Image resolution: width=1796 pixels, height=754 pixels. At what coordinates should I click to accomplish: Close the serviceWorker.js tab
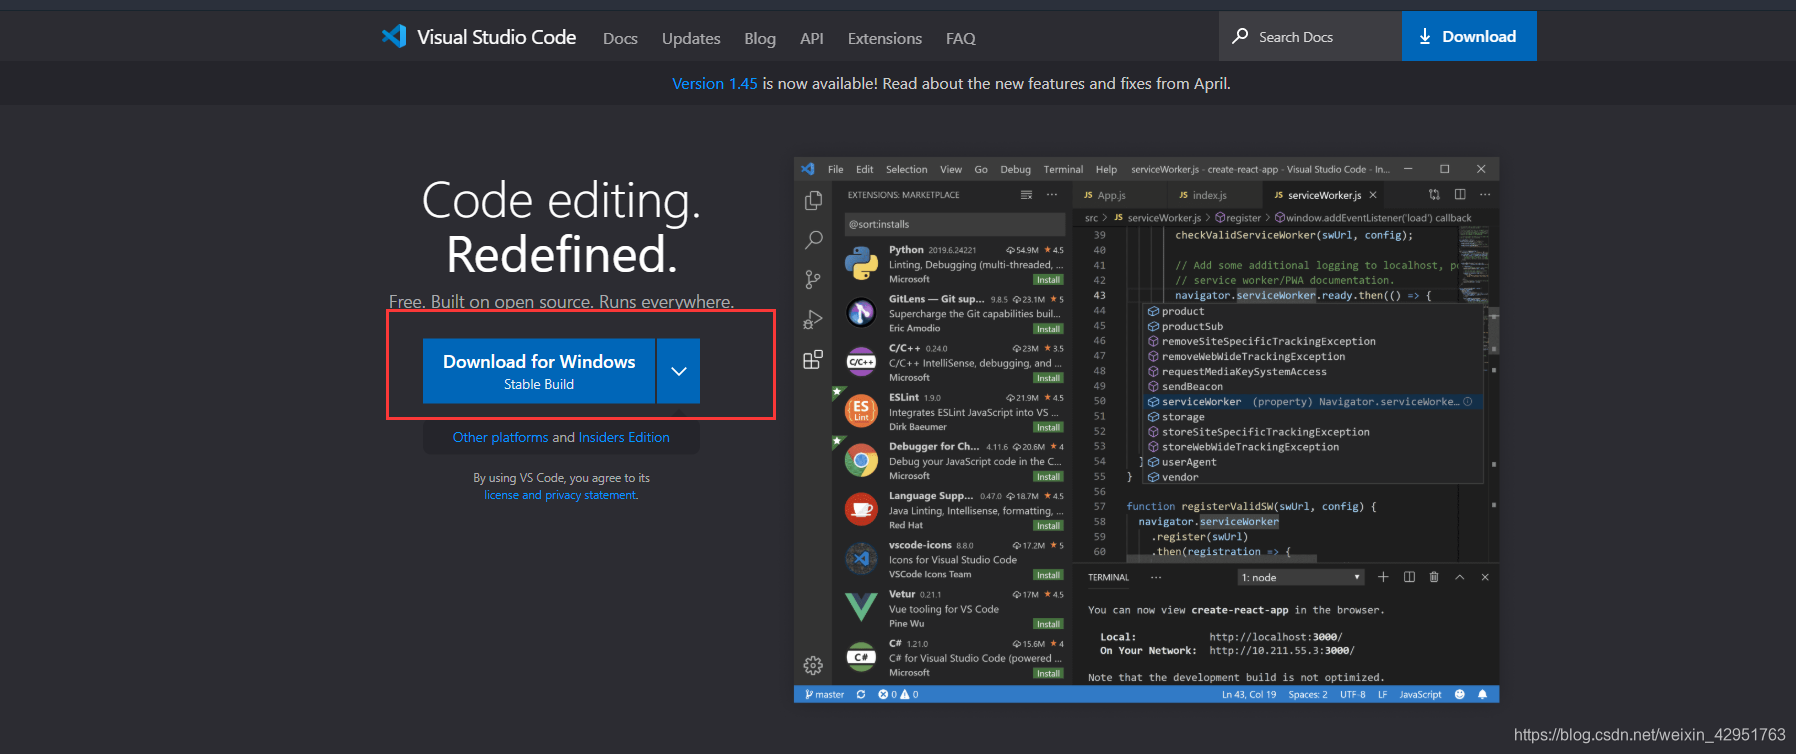(1373, 195)
